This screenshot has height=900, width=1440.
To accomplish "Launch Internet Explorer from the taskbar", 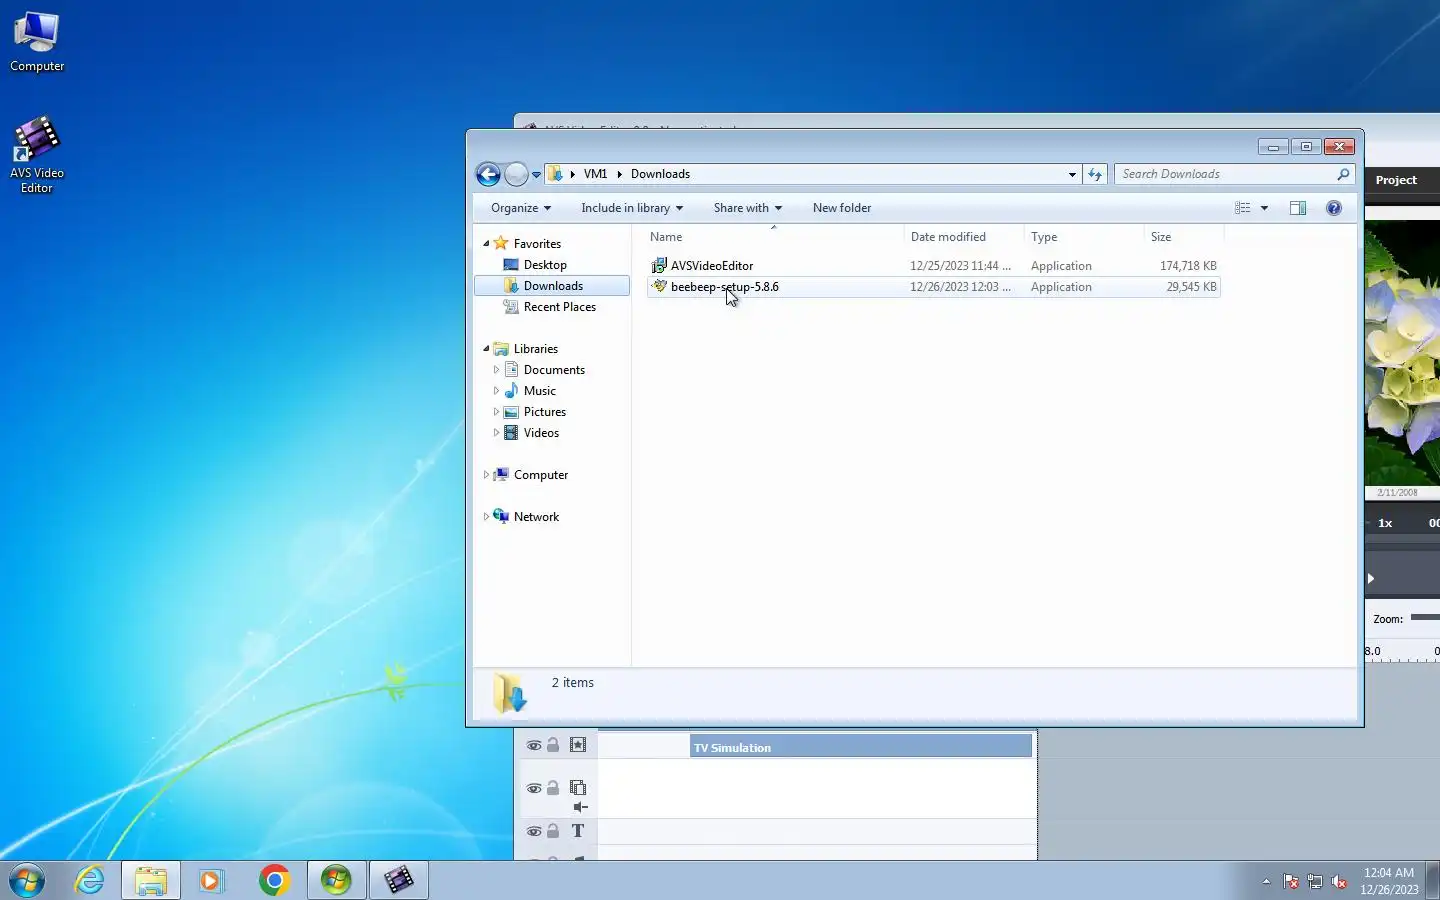I will 90,880.
